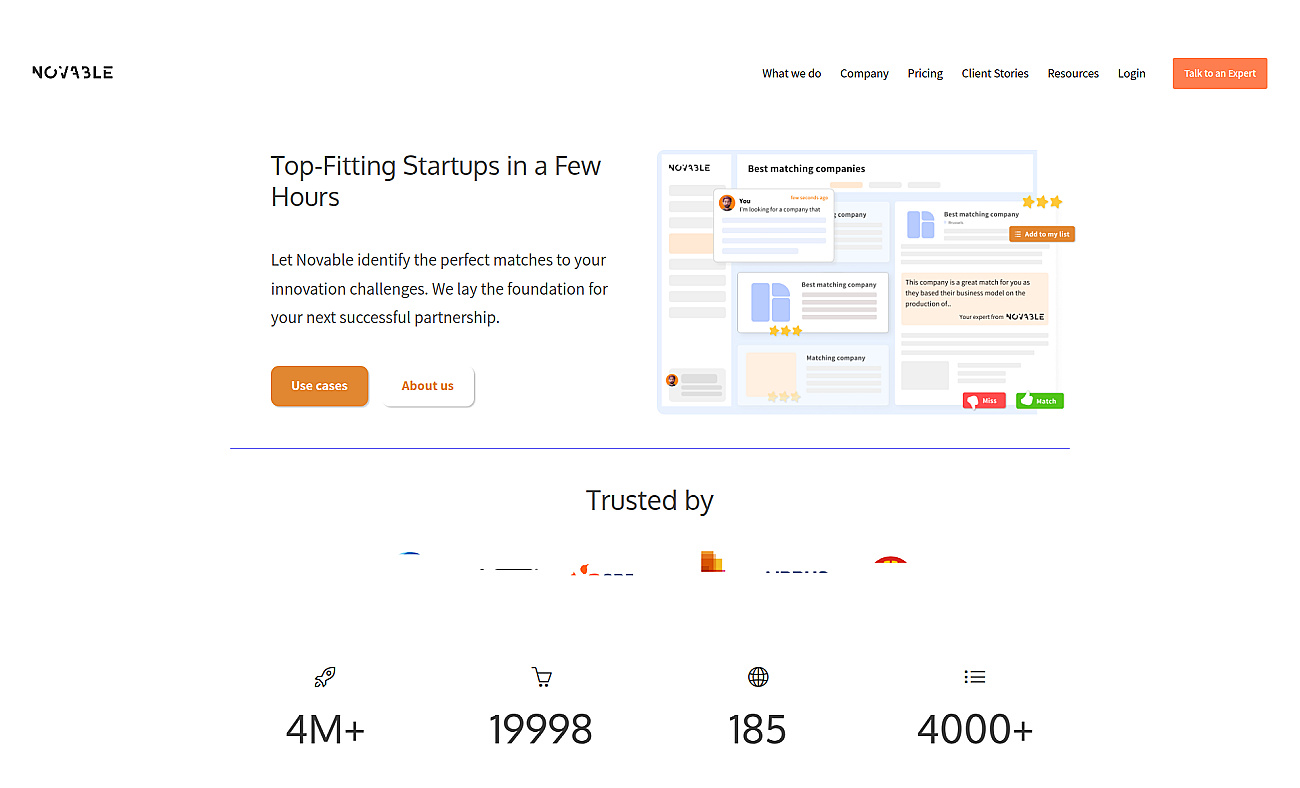Click the Add to my list badge
1300x788 pixels.
(1042, 234)
